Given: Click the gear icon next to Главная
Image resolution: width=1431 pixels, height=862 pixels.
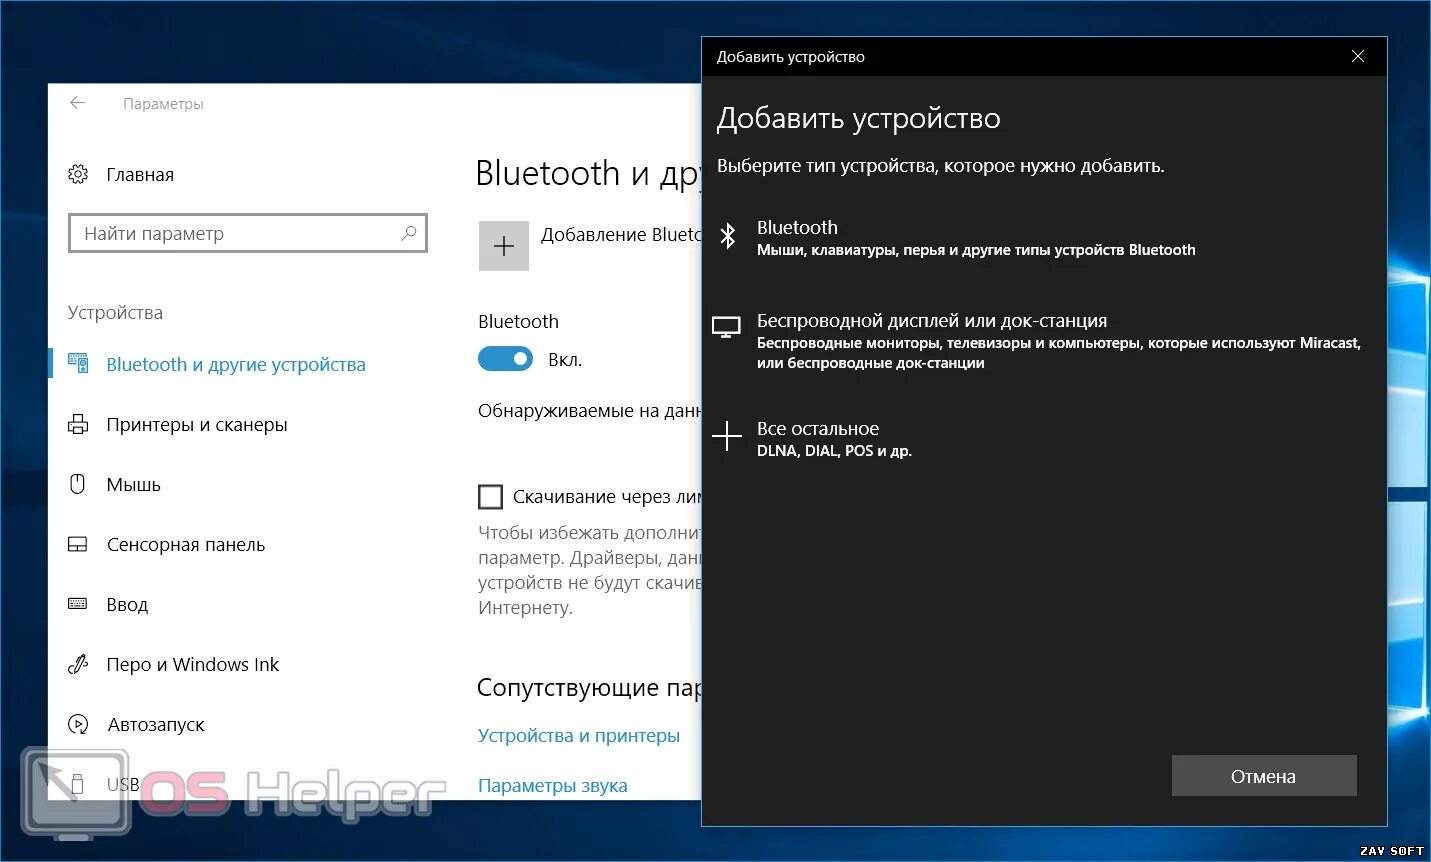Looking at the screenshot, I should (x=78, y=174).
